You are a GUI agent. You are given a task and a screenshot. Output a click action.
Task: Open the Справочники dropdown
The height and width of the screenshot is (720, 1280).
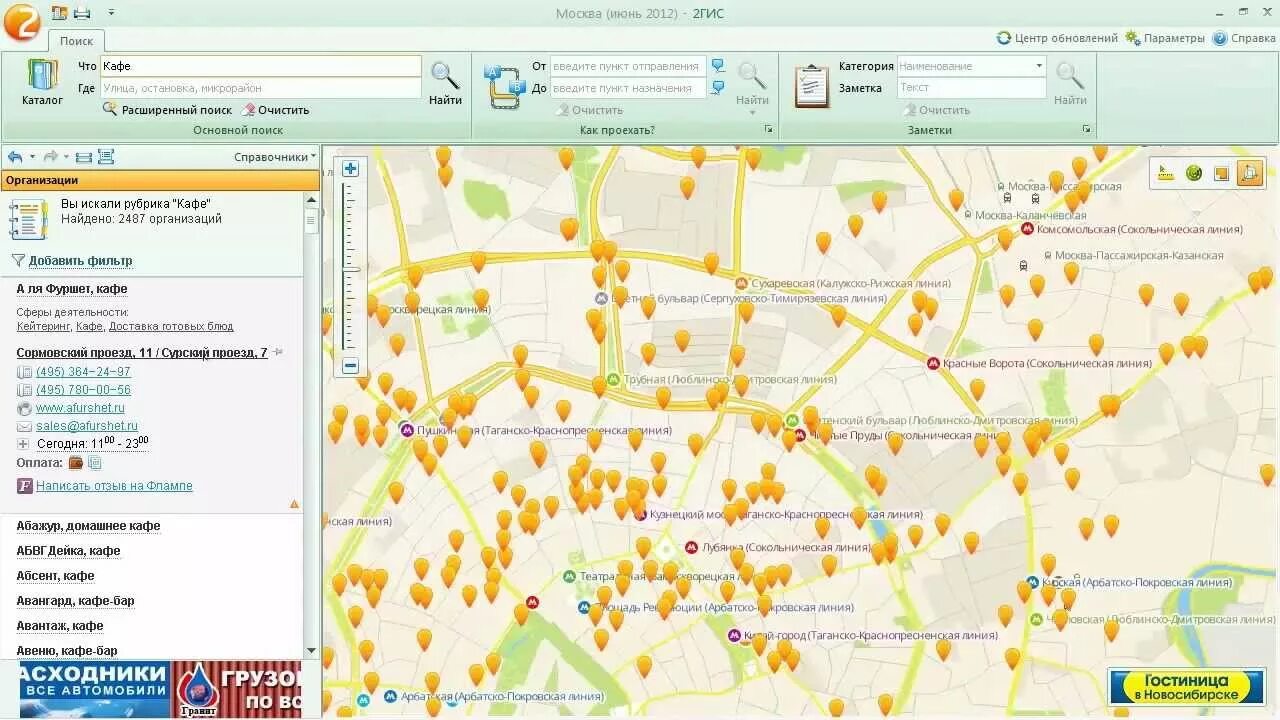275,157
